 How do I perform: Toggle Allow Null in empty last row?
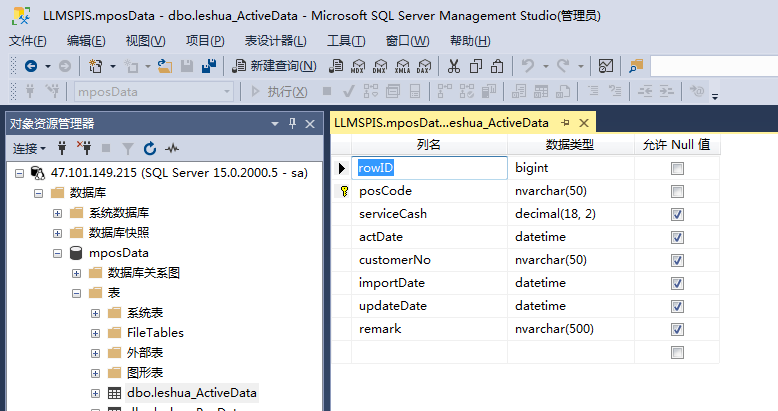(x=677, y=352)
